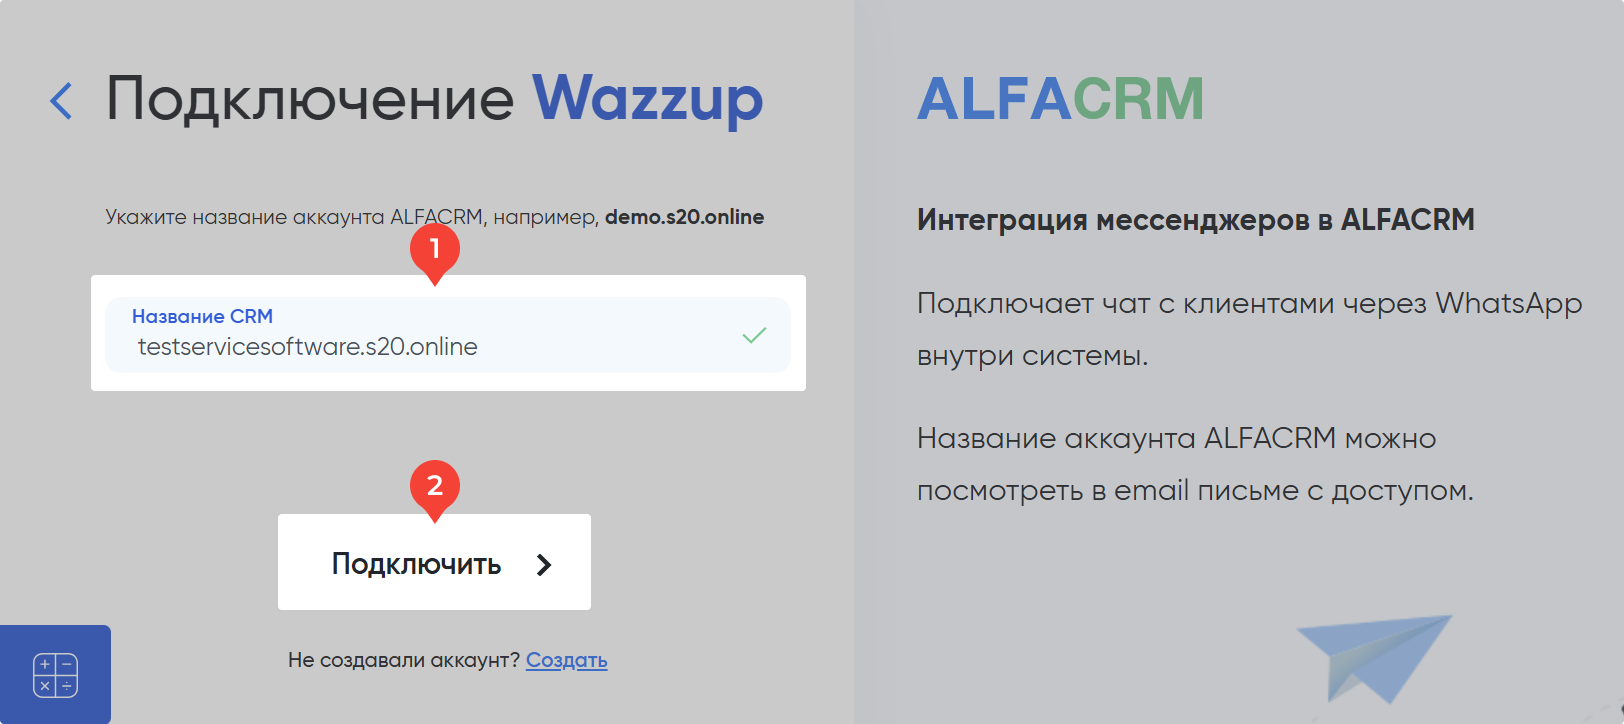Viewport: 1624px width, 724px height.
Task: Click the 'Интеграция мессенджеров в ALFACRM' heading
Action: (1195, 219)
